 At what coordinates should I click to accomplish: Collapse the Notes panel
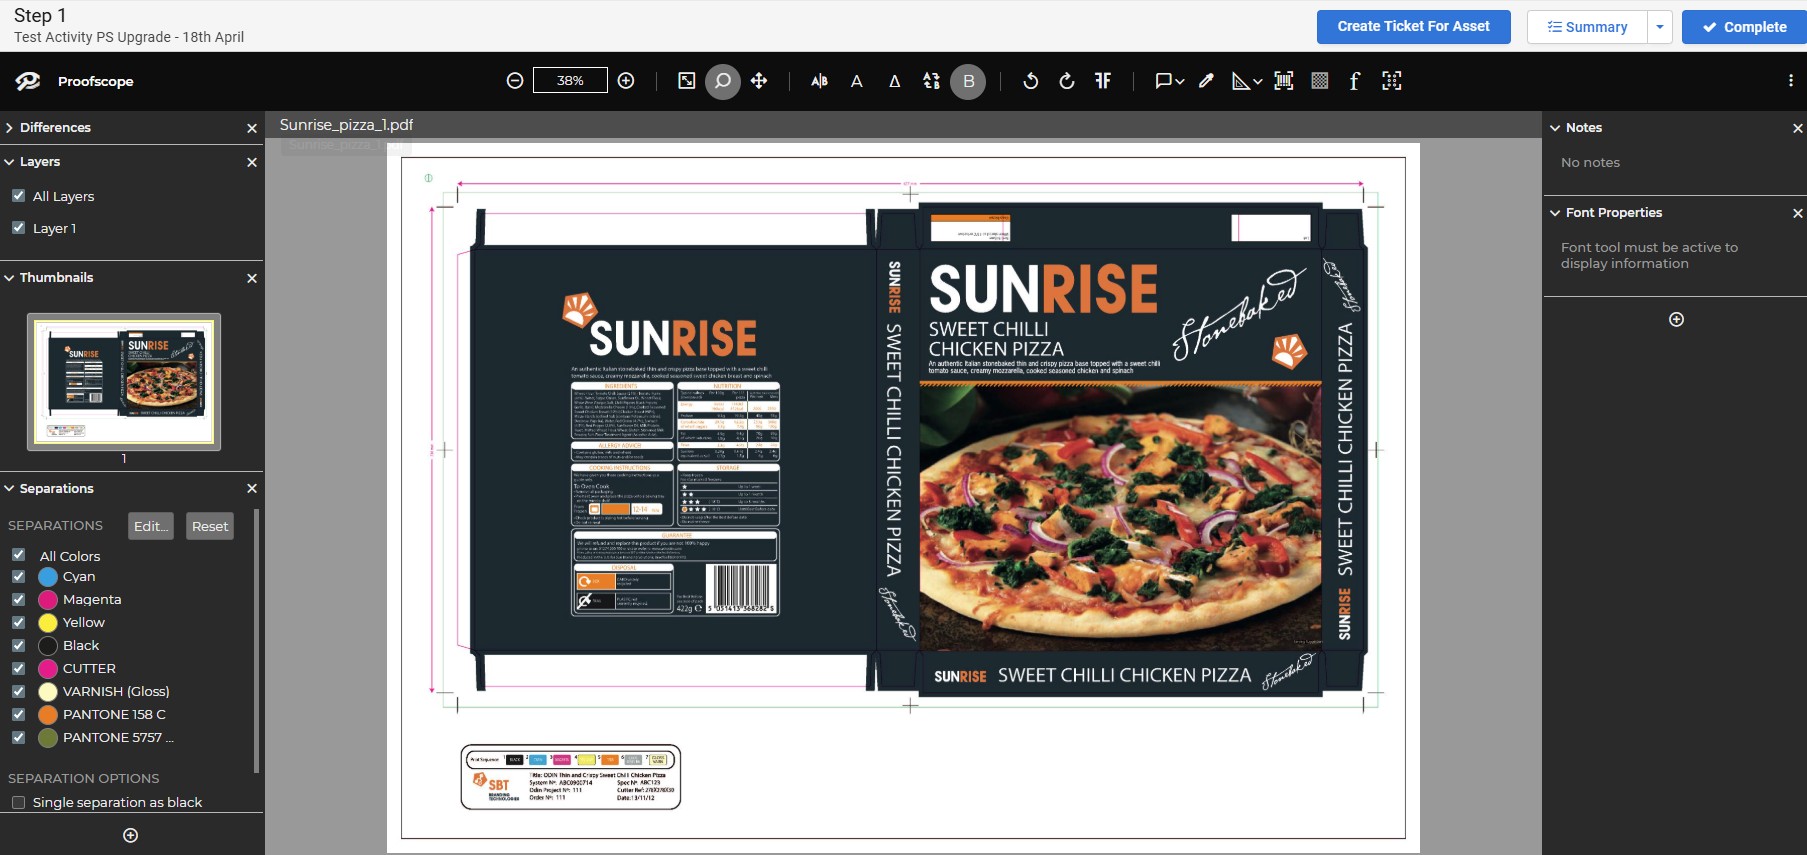(x=1555, y=128)
